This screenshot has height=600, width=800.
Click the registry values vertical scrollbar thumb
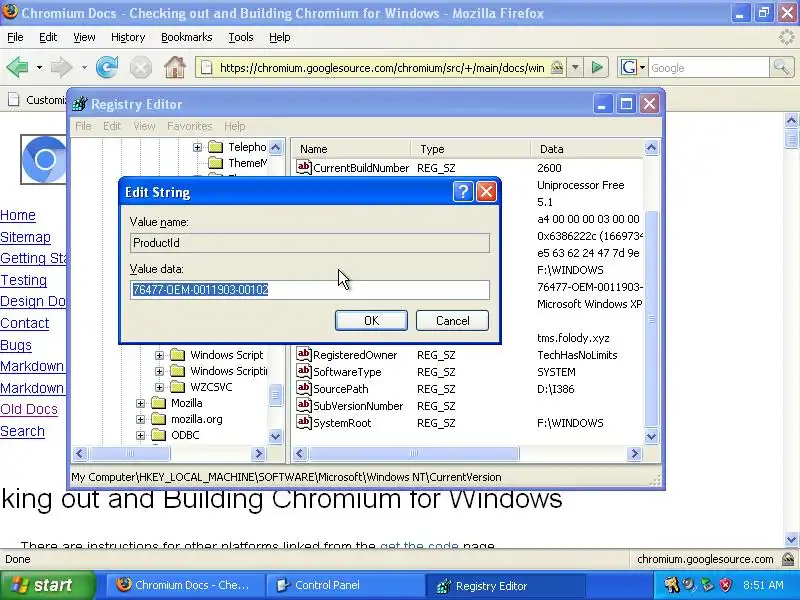point(652,319)
